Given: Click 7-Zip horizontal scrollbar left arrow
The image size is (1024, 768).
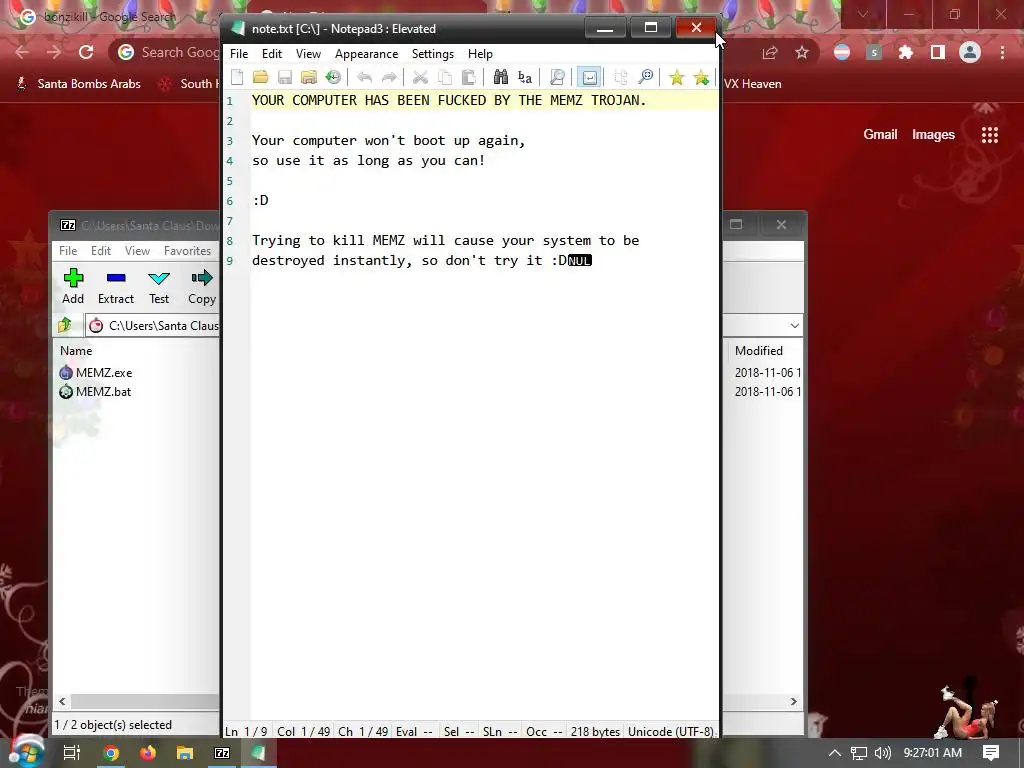Looking at the screenshot, I should tap(63, 701).
